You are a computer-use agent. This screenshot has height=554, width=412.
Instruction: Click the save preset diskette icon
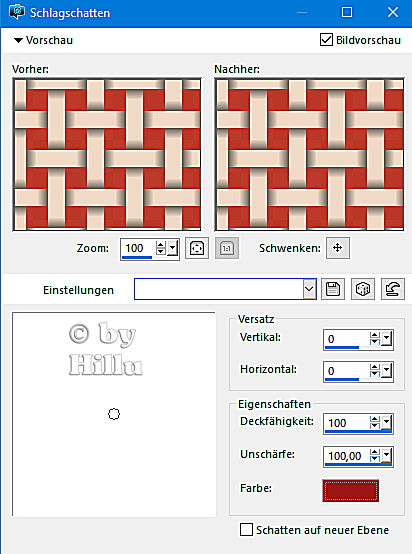pyautogui.click(x=333, y=289)
